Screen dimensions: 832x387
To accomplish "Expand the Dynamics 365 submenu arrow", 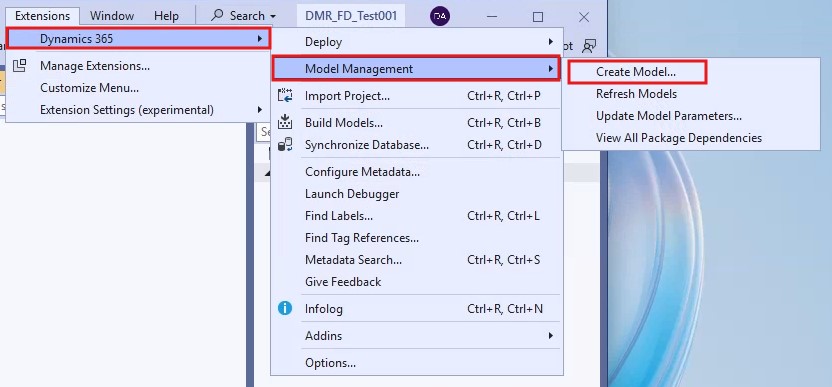I will (x=259, y=39).
